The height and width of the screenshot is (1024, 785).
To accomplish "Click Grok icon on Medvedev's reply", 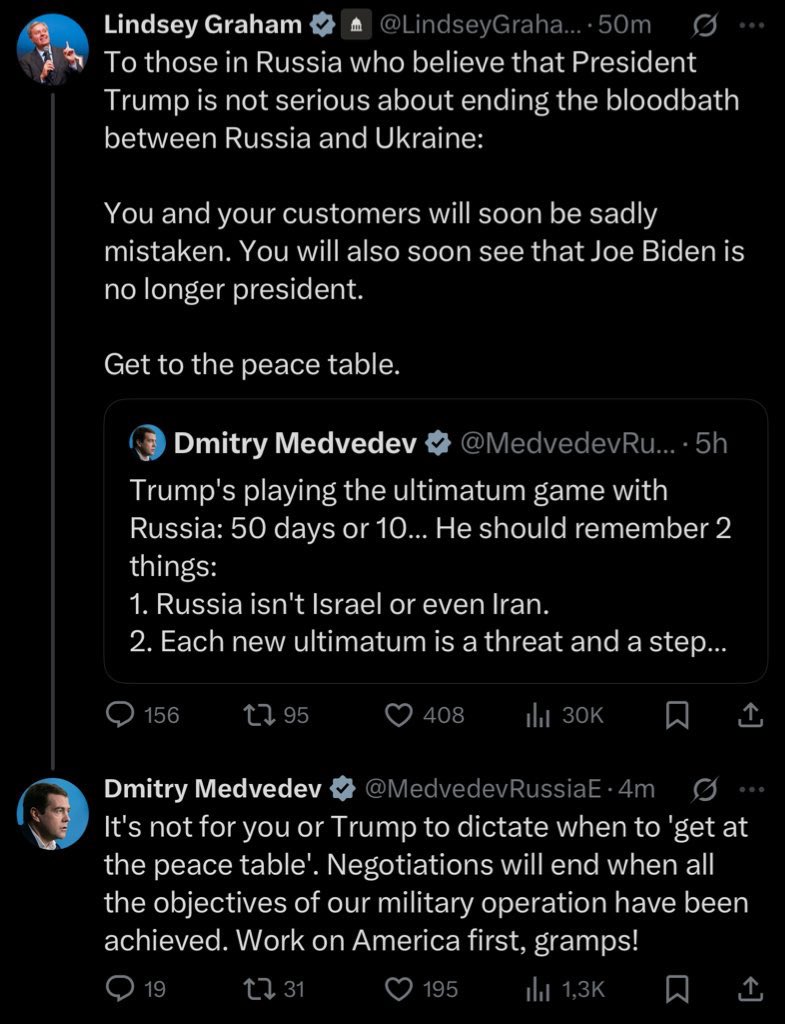I will (x=706, y=790).
